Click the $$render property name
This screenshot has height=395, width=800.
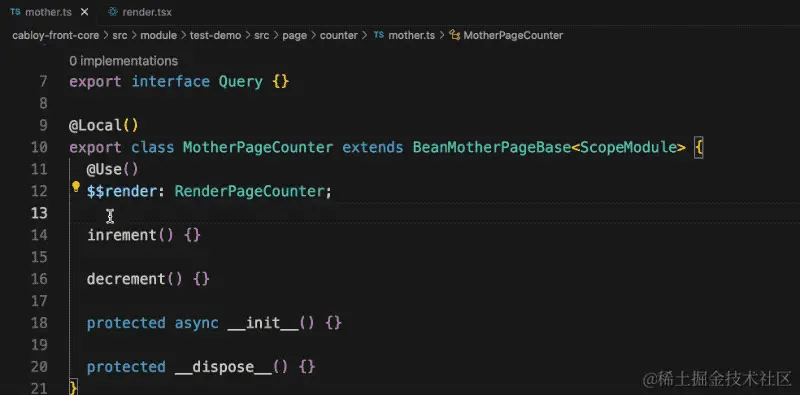pos(121,191)
